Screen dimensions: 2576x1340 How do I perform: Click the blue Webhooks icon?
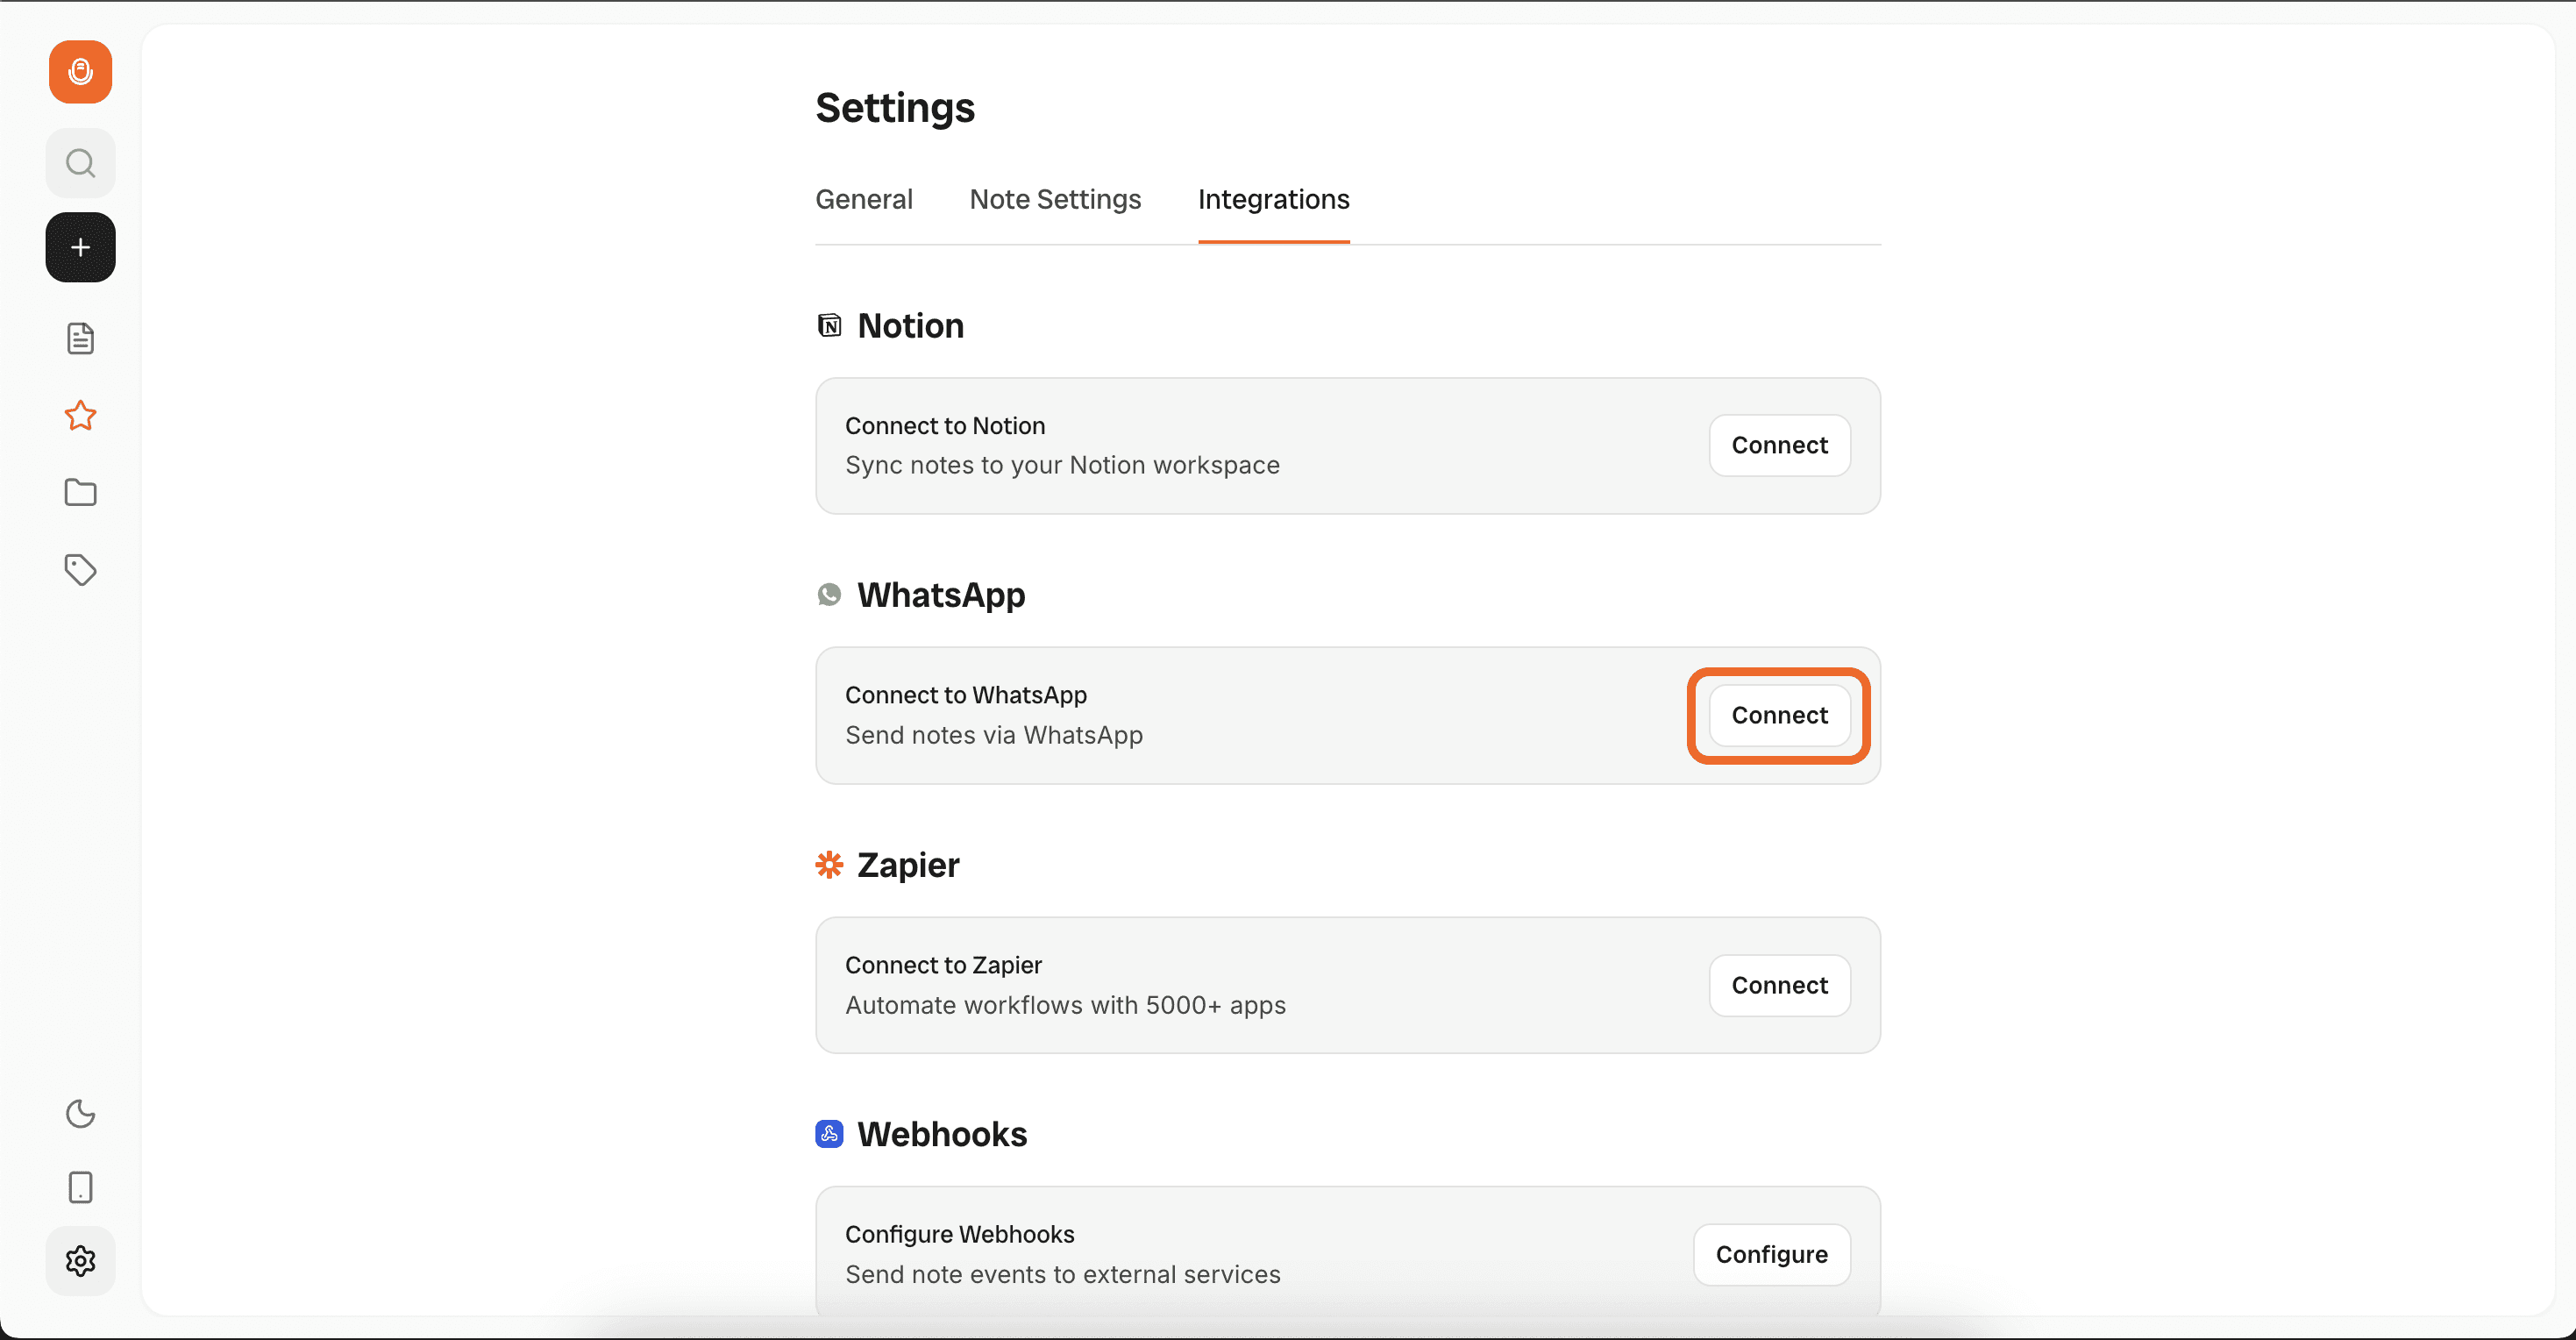(829, 1134)
